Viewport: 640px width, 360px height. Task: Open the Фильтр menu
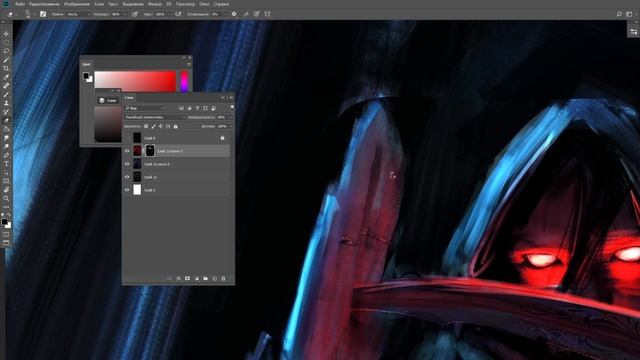pyautogui.click(x=155, y=4)
